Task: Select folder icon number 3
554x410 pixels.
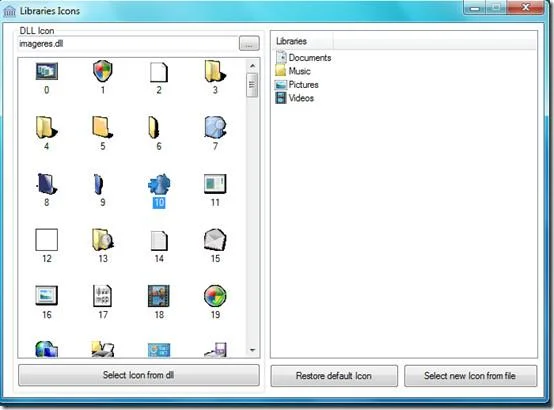Action: 215,71
